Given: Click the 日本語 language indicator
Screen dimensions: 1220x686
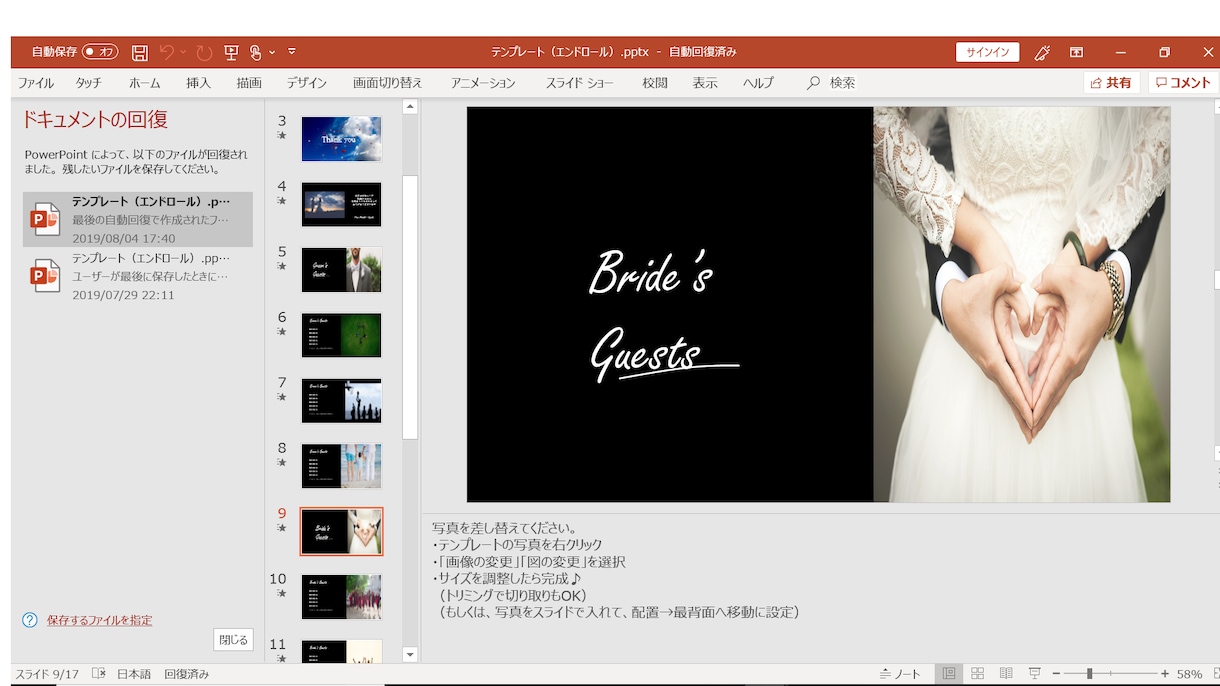Looking at the screenshot, I should coord(134,674).
